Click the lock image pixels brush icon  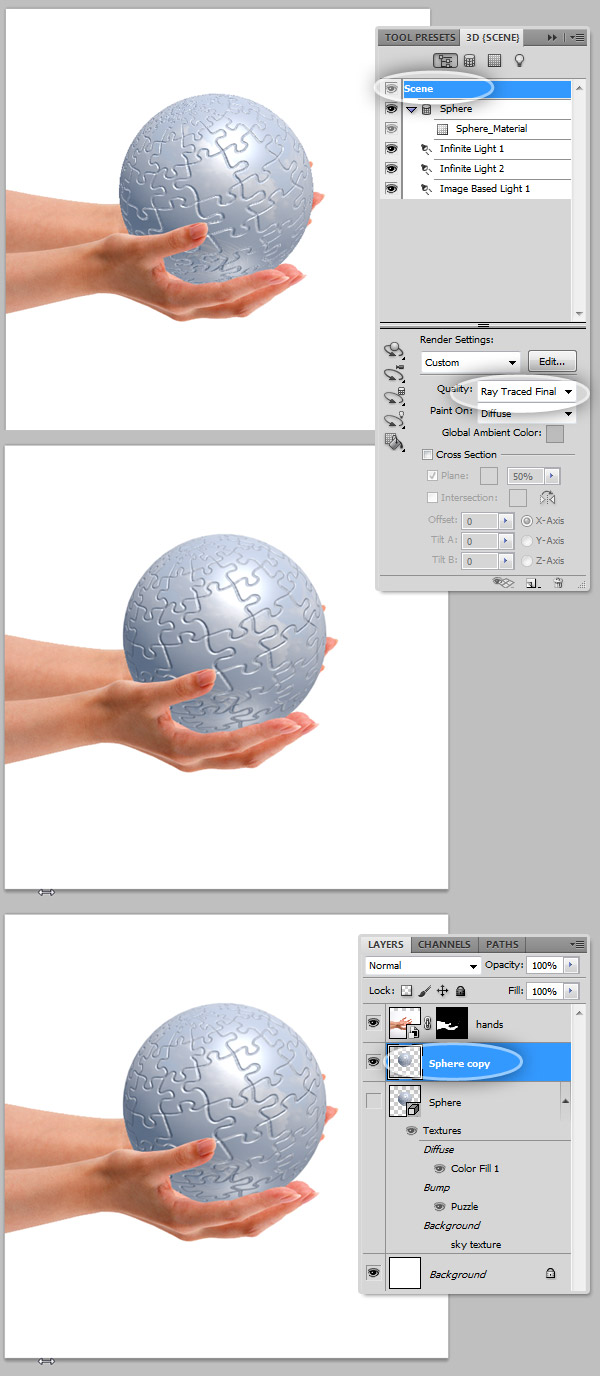pyautogui.click(x=424, y=991)
